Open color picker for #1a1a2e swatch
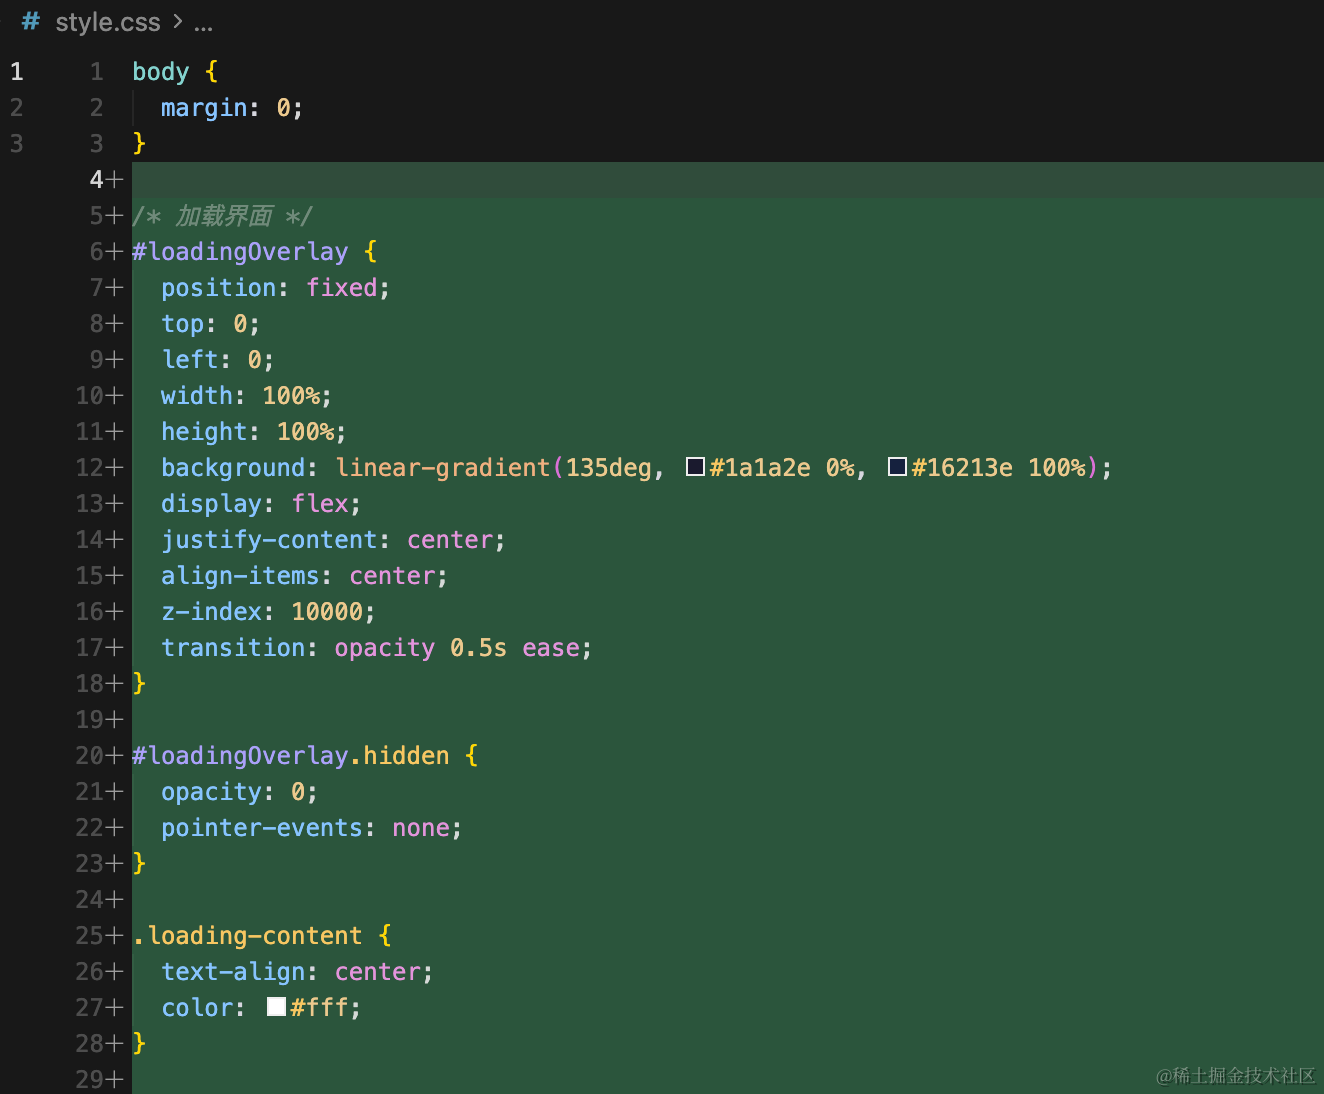The width and height of the screenshot is (1324, 1094). point(696,466)
